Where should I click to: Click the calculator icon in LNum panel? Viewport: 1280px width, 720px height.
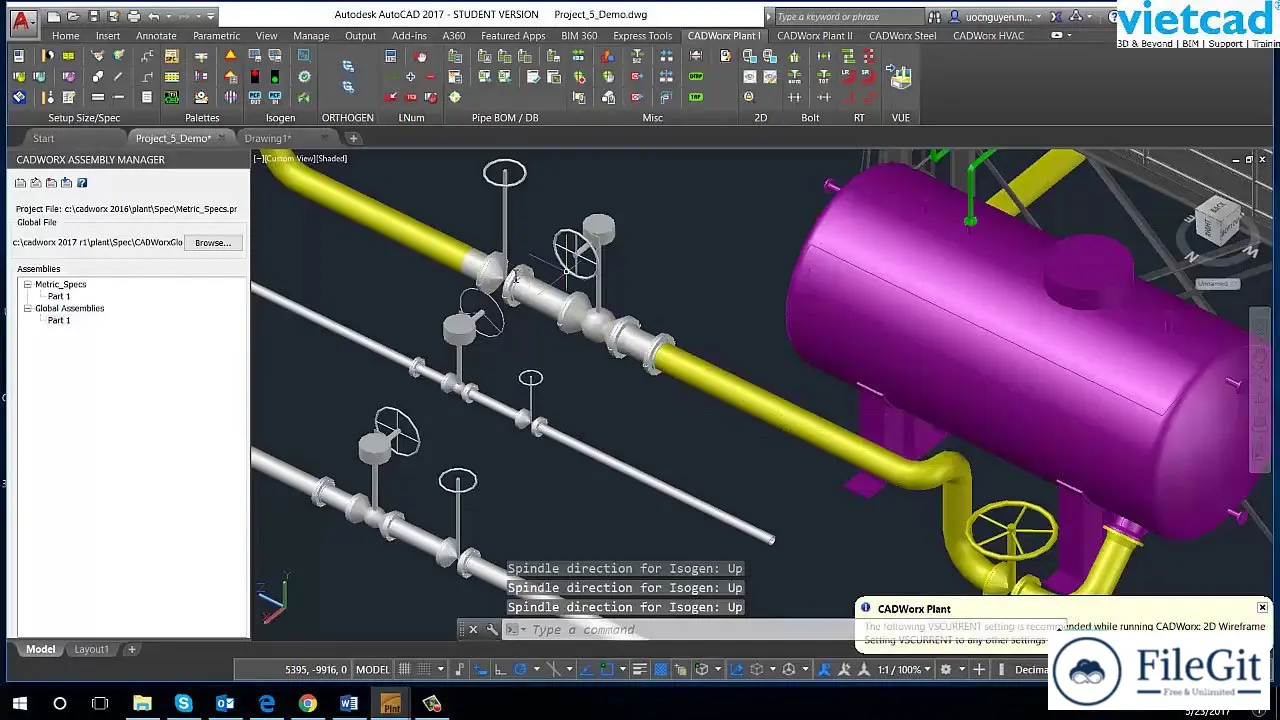point(390,55)
